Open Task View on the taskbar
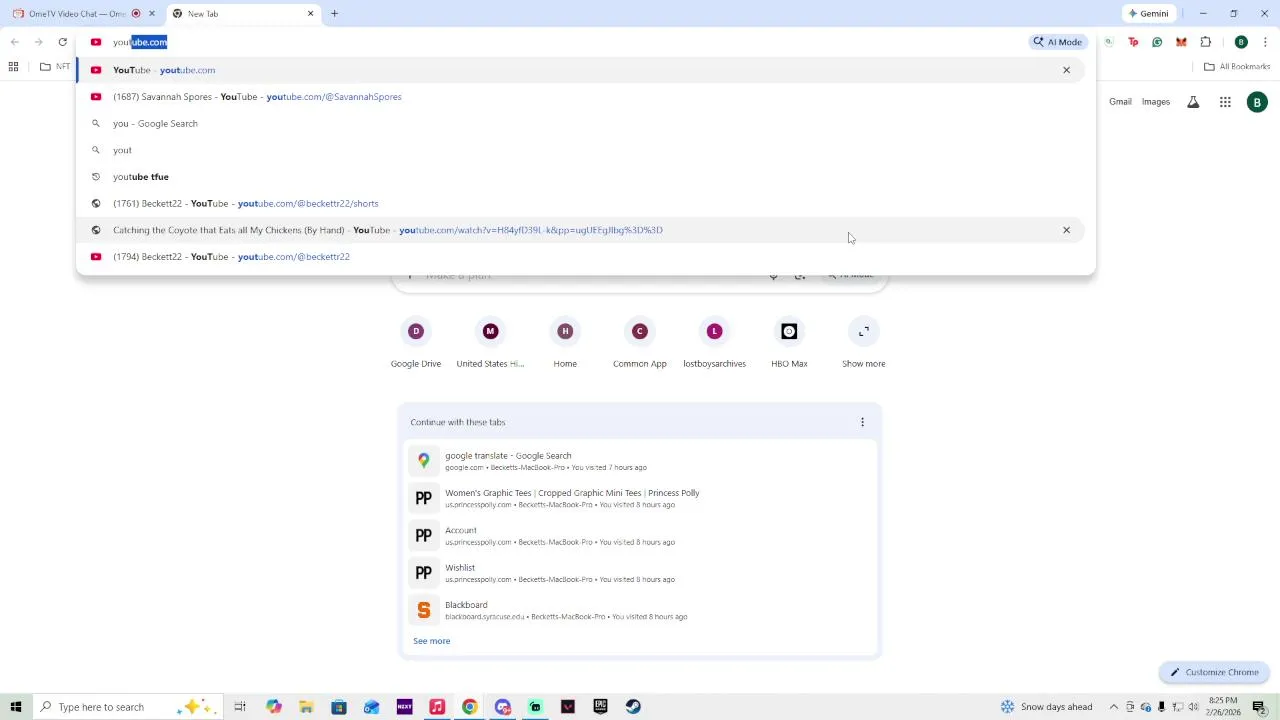The image size is (1280, 720). click(240, 707)
